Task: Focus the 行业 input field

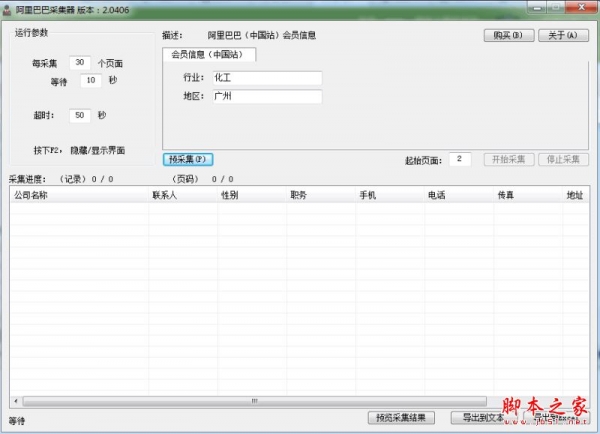Action: point(267,78)
